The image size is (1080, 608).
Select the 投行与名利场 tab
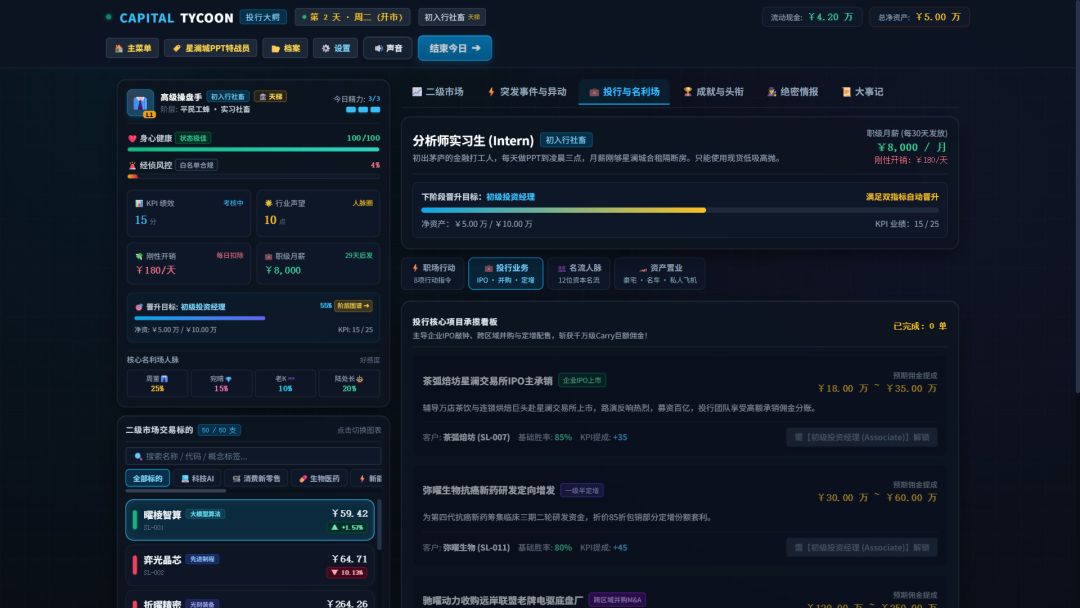tap(624, 92)
